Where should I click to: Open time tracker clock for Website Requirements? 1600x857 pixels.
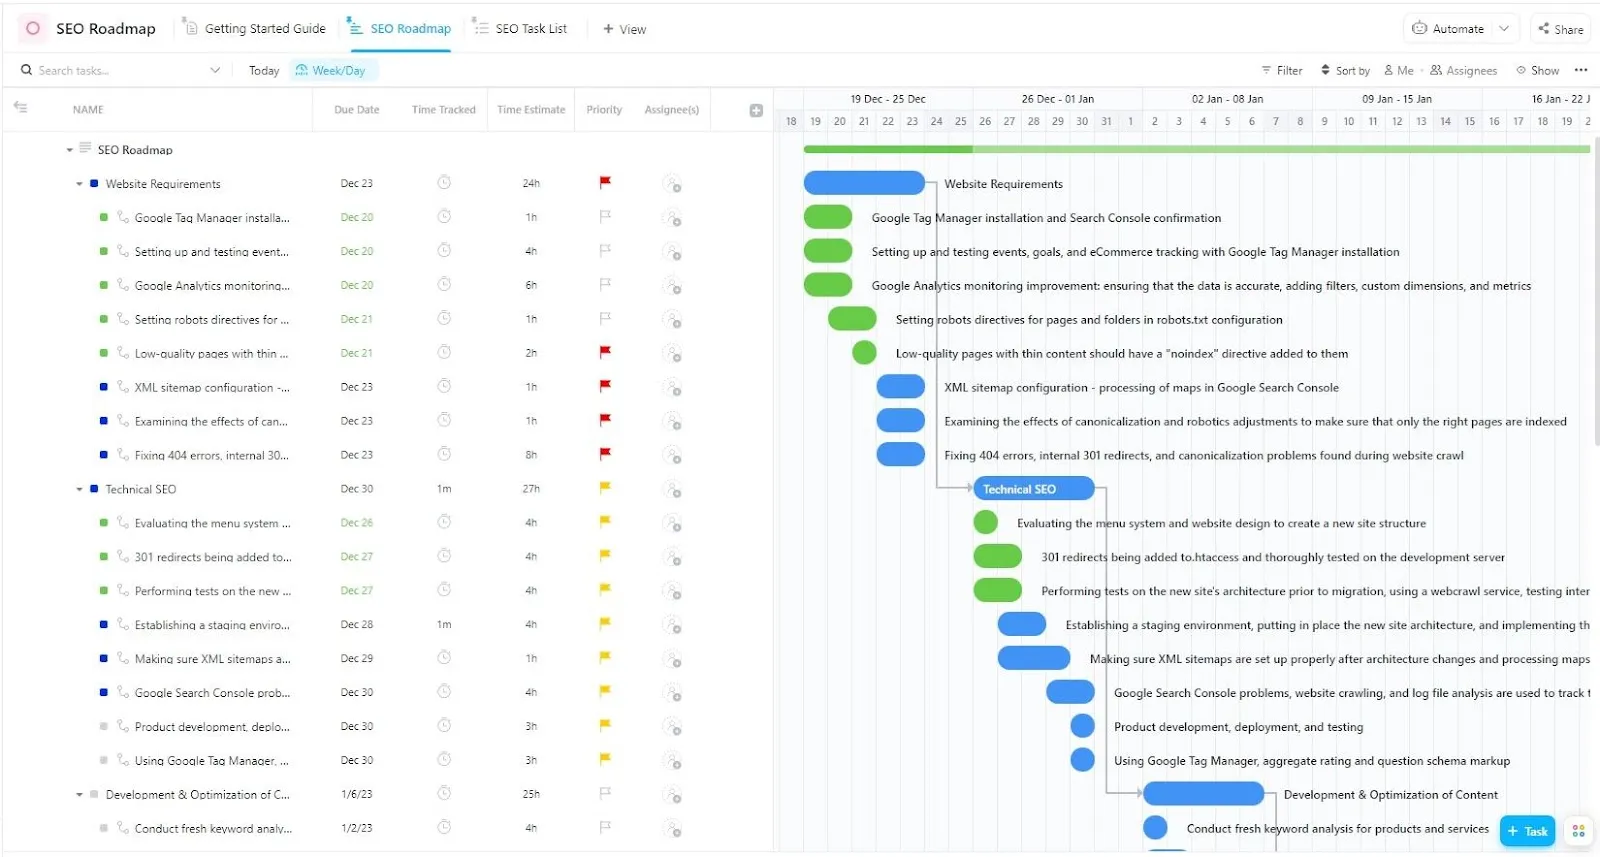(444, 182)
